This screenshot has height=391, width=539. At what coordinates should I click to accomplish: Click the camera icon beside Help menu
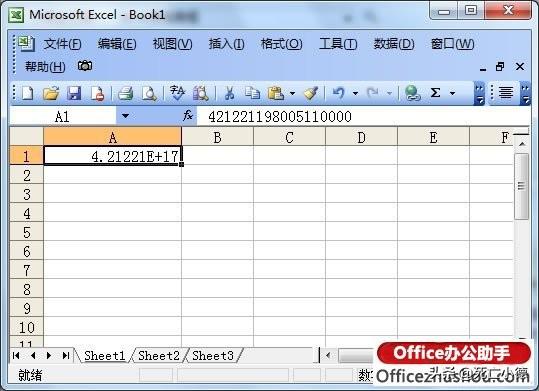(x=85, y=66)
